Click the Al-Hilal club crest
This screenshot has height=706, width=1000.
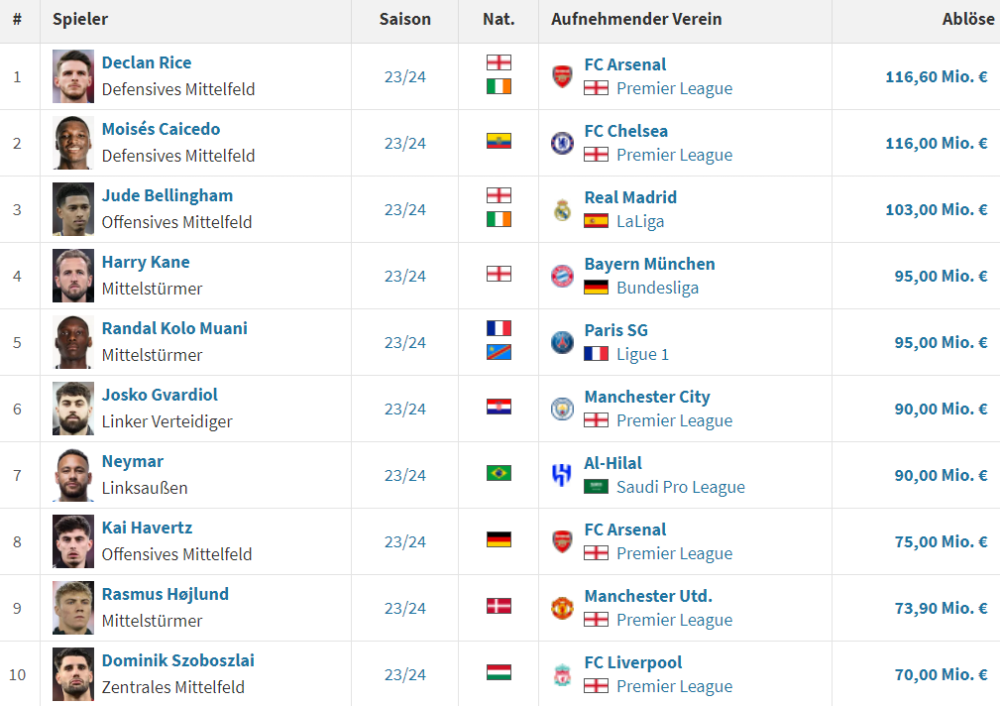[x=563, y=475]
